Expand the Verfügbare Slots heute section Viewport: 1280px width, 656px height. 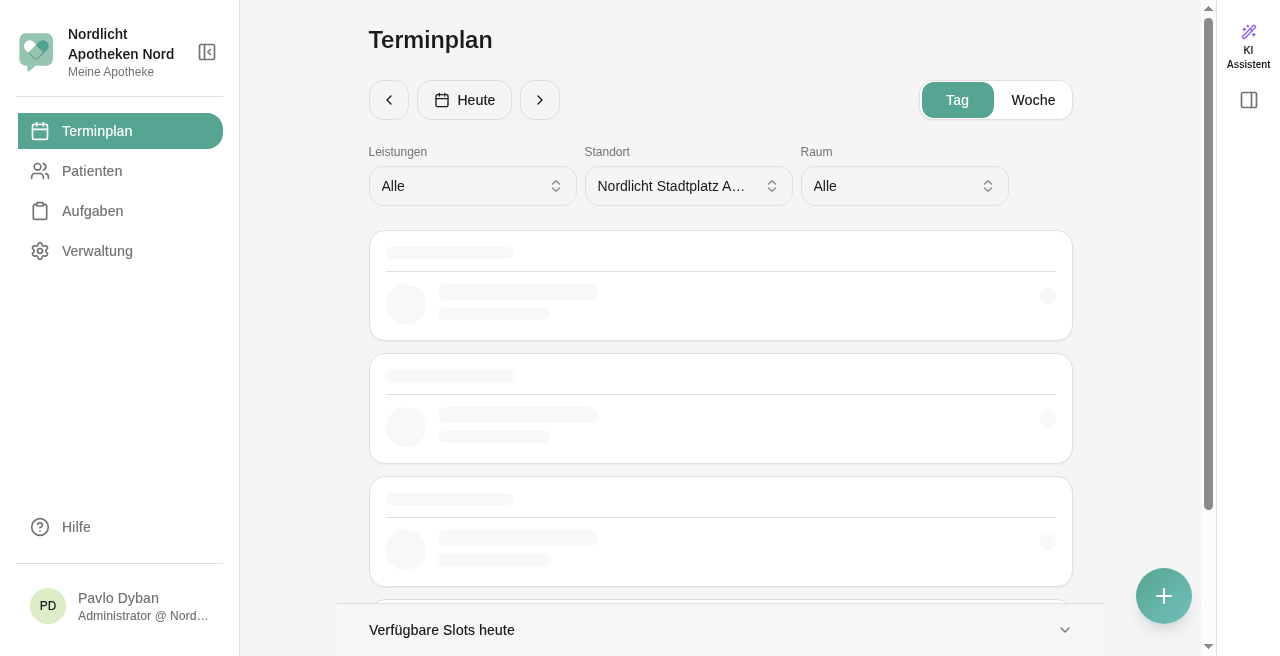[x=721, y=630]
